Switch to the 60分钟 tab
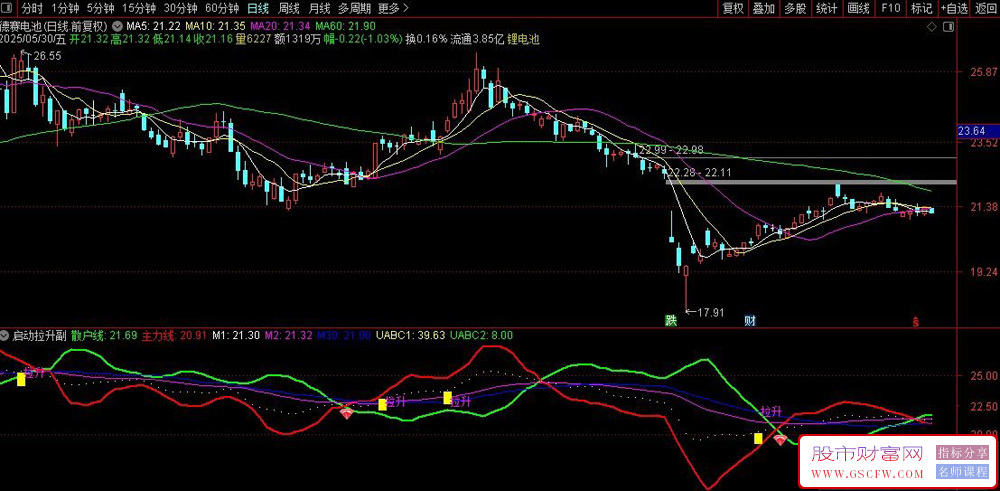The width and height of the screenshot is (1000, 491). (x=222, y=8)
